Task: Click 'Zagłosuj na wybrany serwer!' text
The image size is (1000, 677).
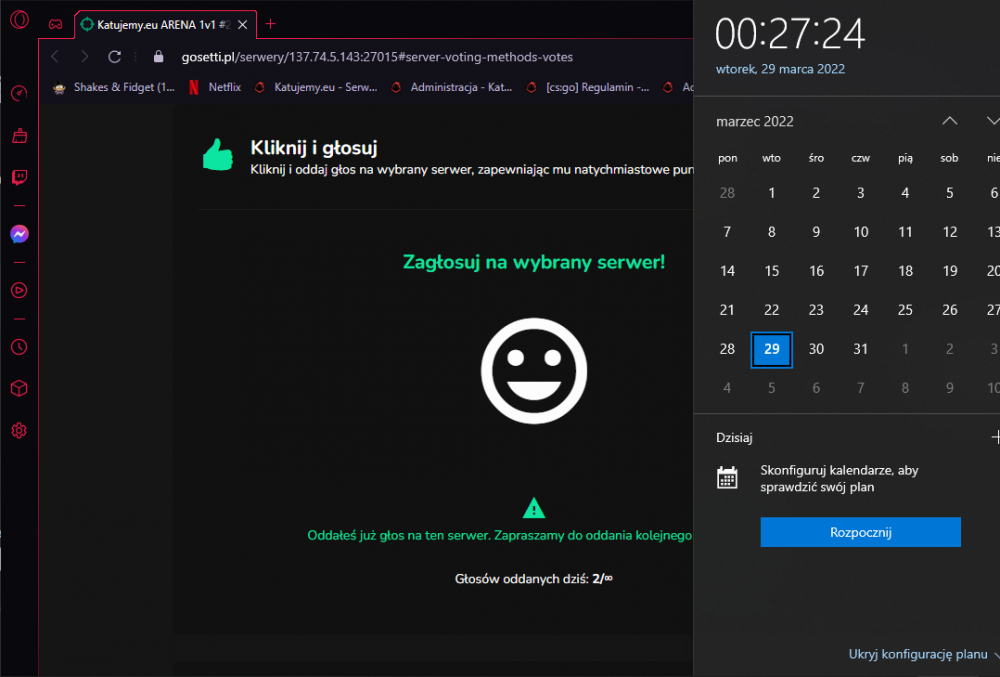Action: (x=534, y=262)
